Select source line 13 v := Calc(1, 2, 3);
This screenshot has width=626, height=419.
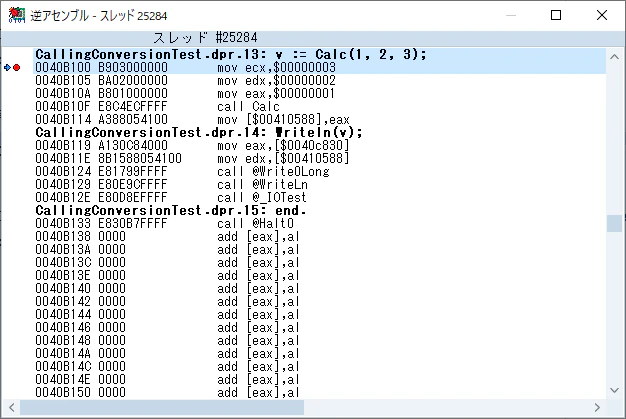click(319, 54)
